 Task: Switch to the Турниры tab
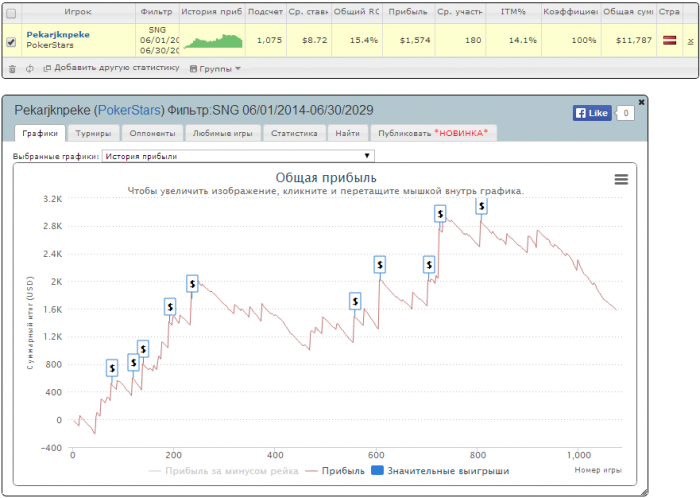(93, 133)
